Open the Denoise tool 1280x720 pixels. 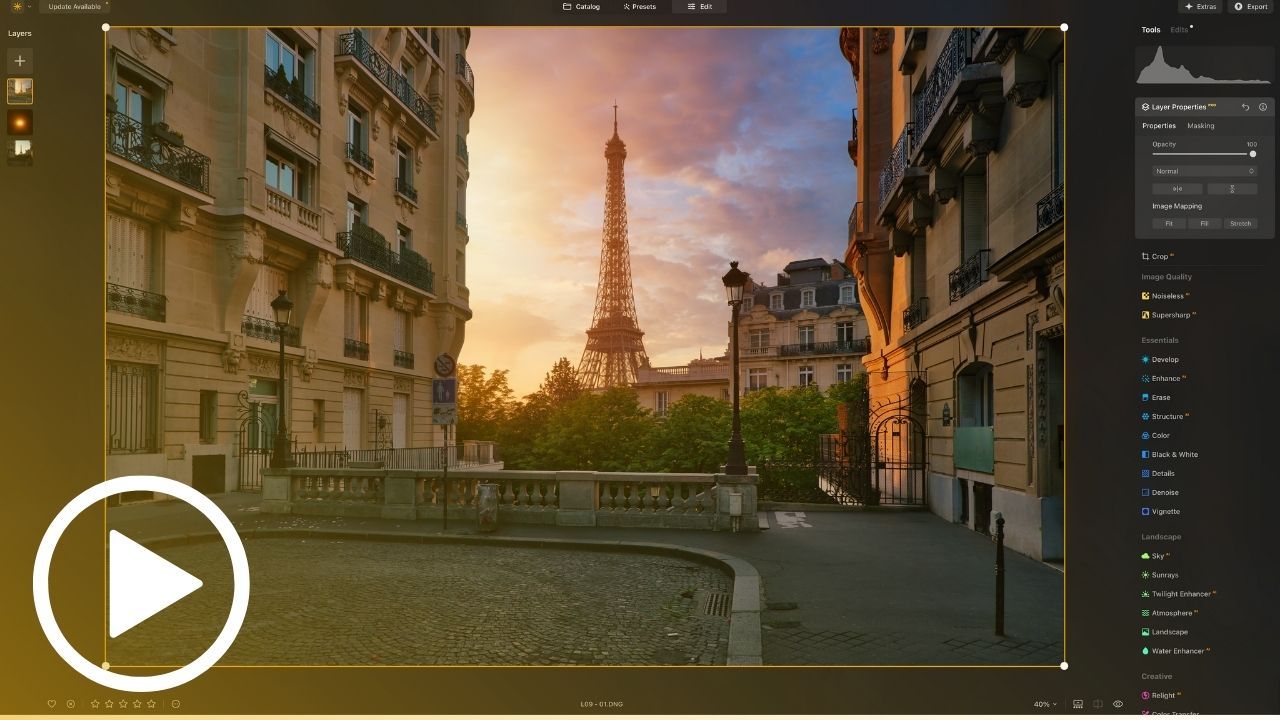(x=1160, y=493)
